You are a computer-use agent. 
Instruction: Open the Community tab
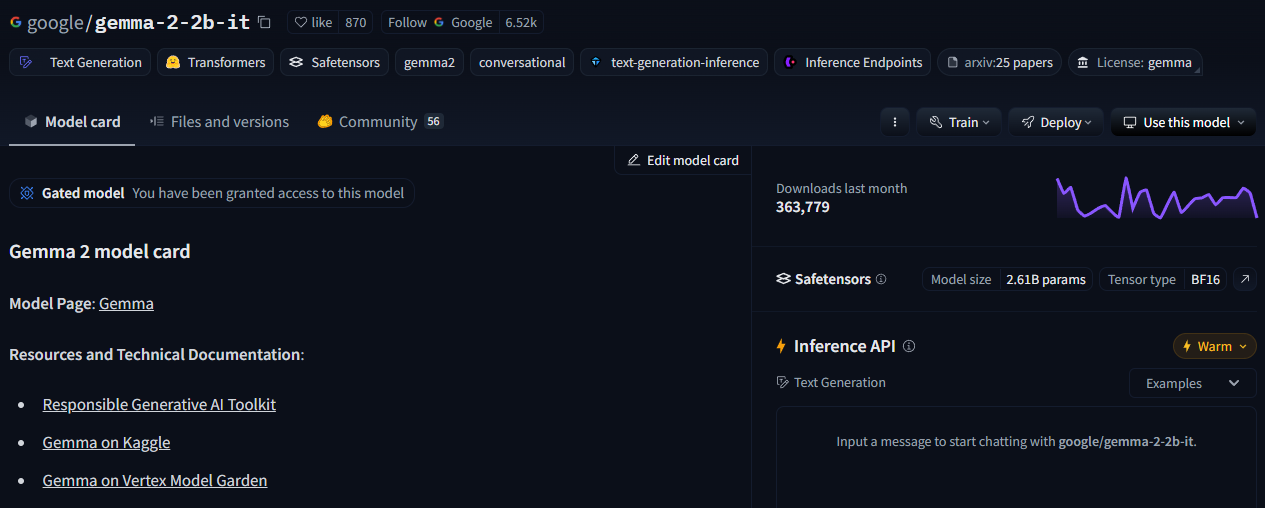click(379, 122)
